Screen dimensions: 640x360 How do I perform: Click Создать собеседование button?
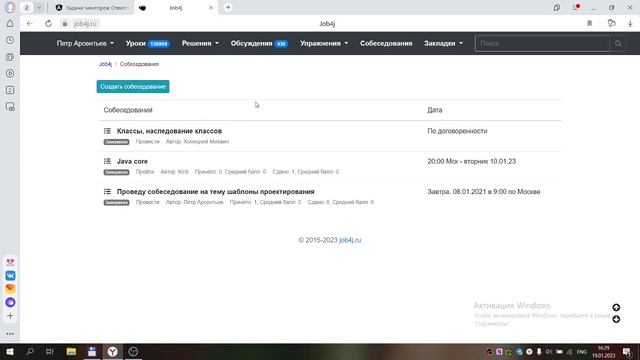pyautogui.click(x=133, y=87)
